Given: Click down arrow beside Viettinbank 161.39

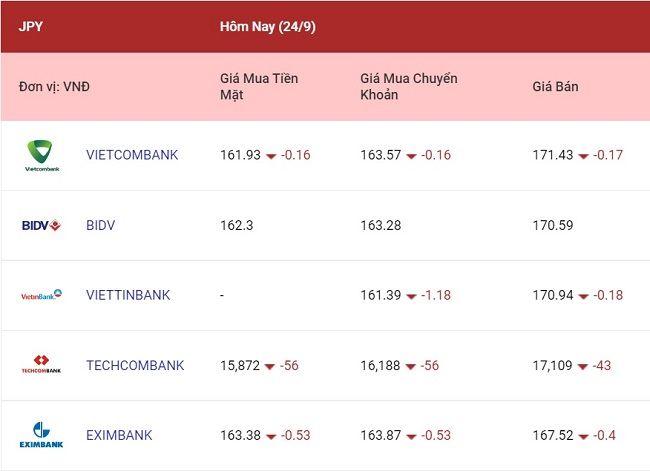Looking at the screenshot, I should [411, 296].
